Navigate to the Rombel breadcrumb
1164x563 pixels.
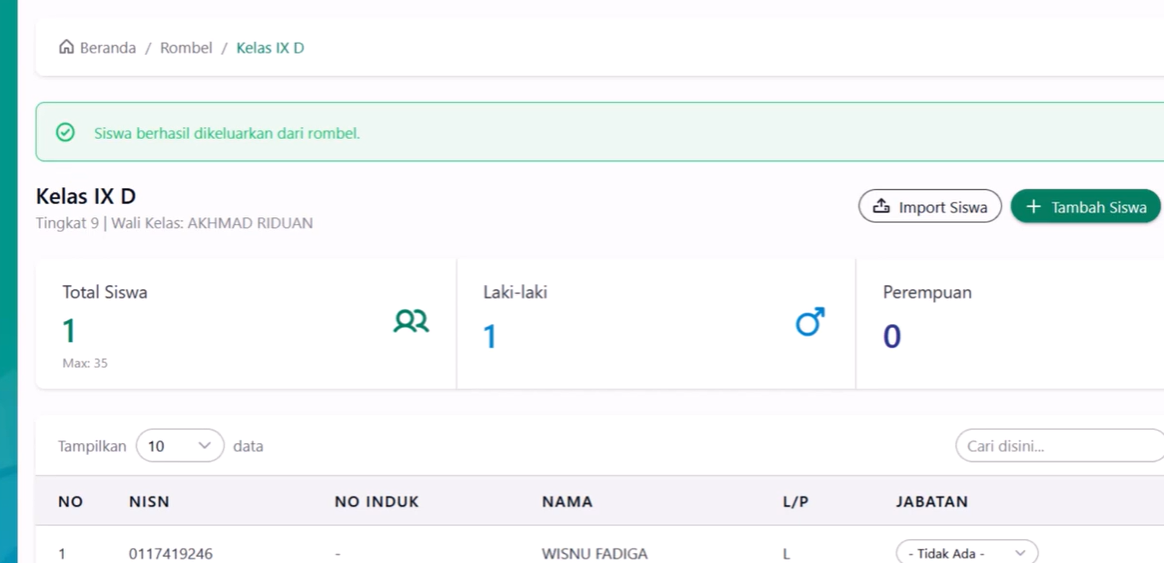click(186, 48)
